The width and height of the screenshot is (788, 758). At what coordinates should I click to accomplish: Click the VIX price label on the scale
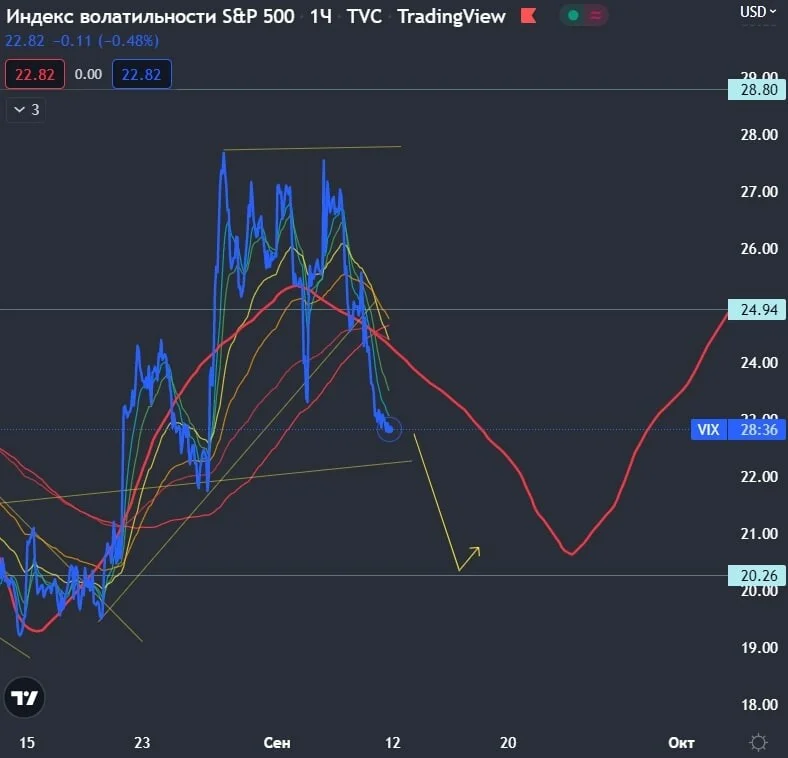pos(709,430)
